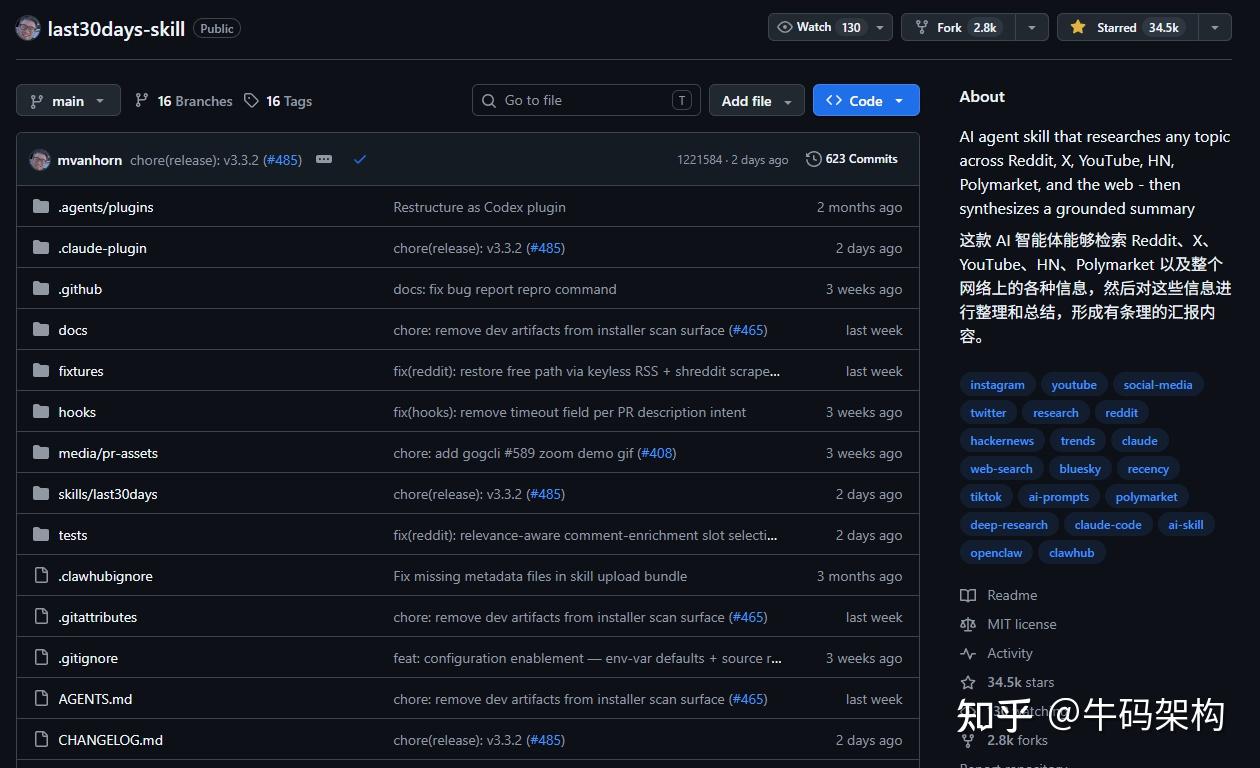Click the Fork 2.8k button
This screenshot has height=768, width=1260.
[957, 27]
